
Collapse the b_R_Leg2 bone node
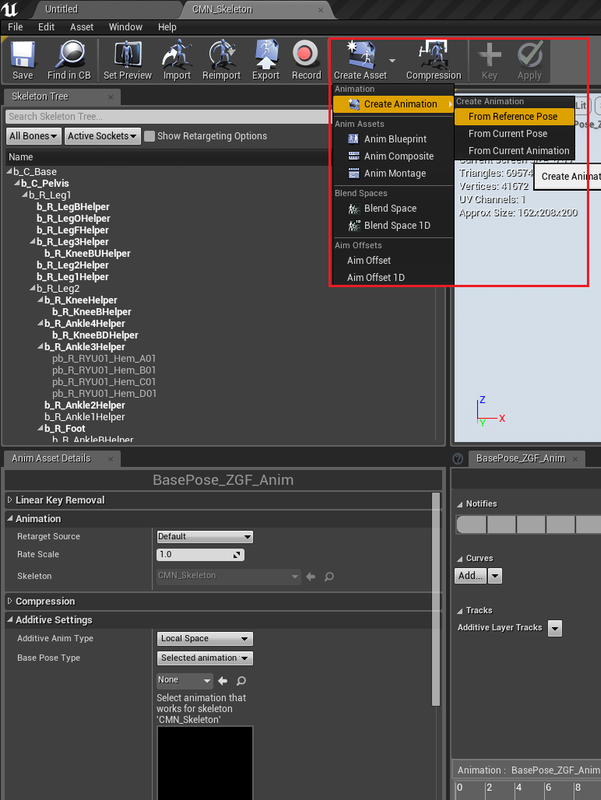click(33, 288)
